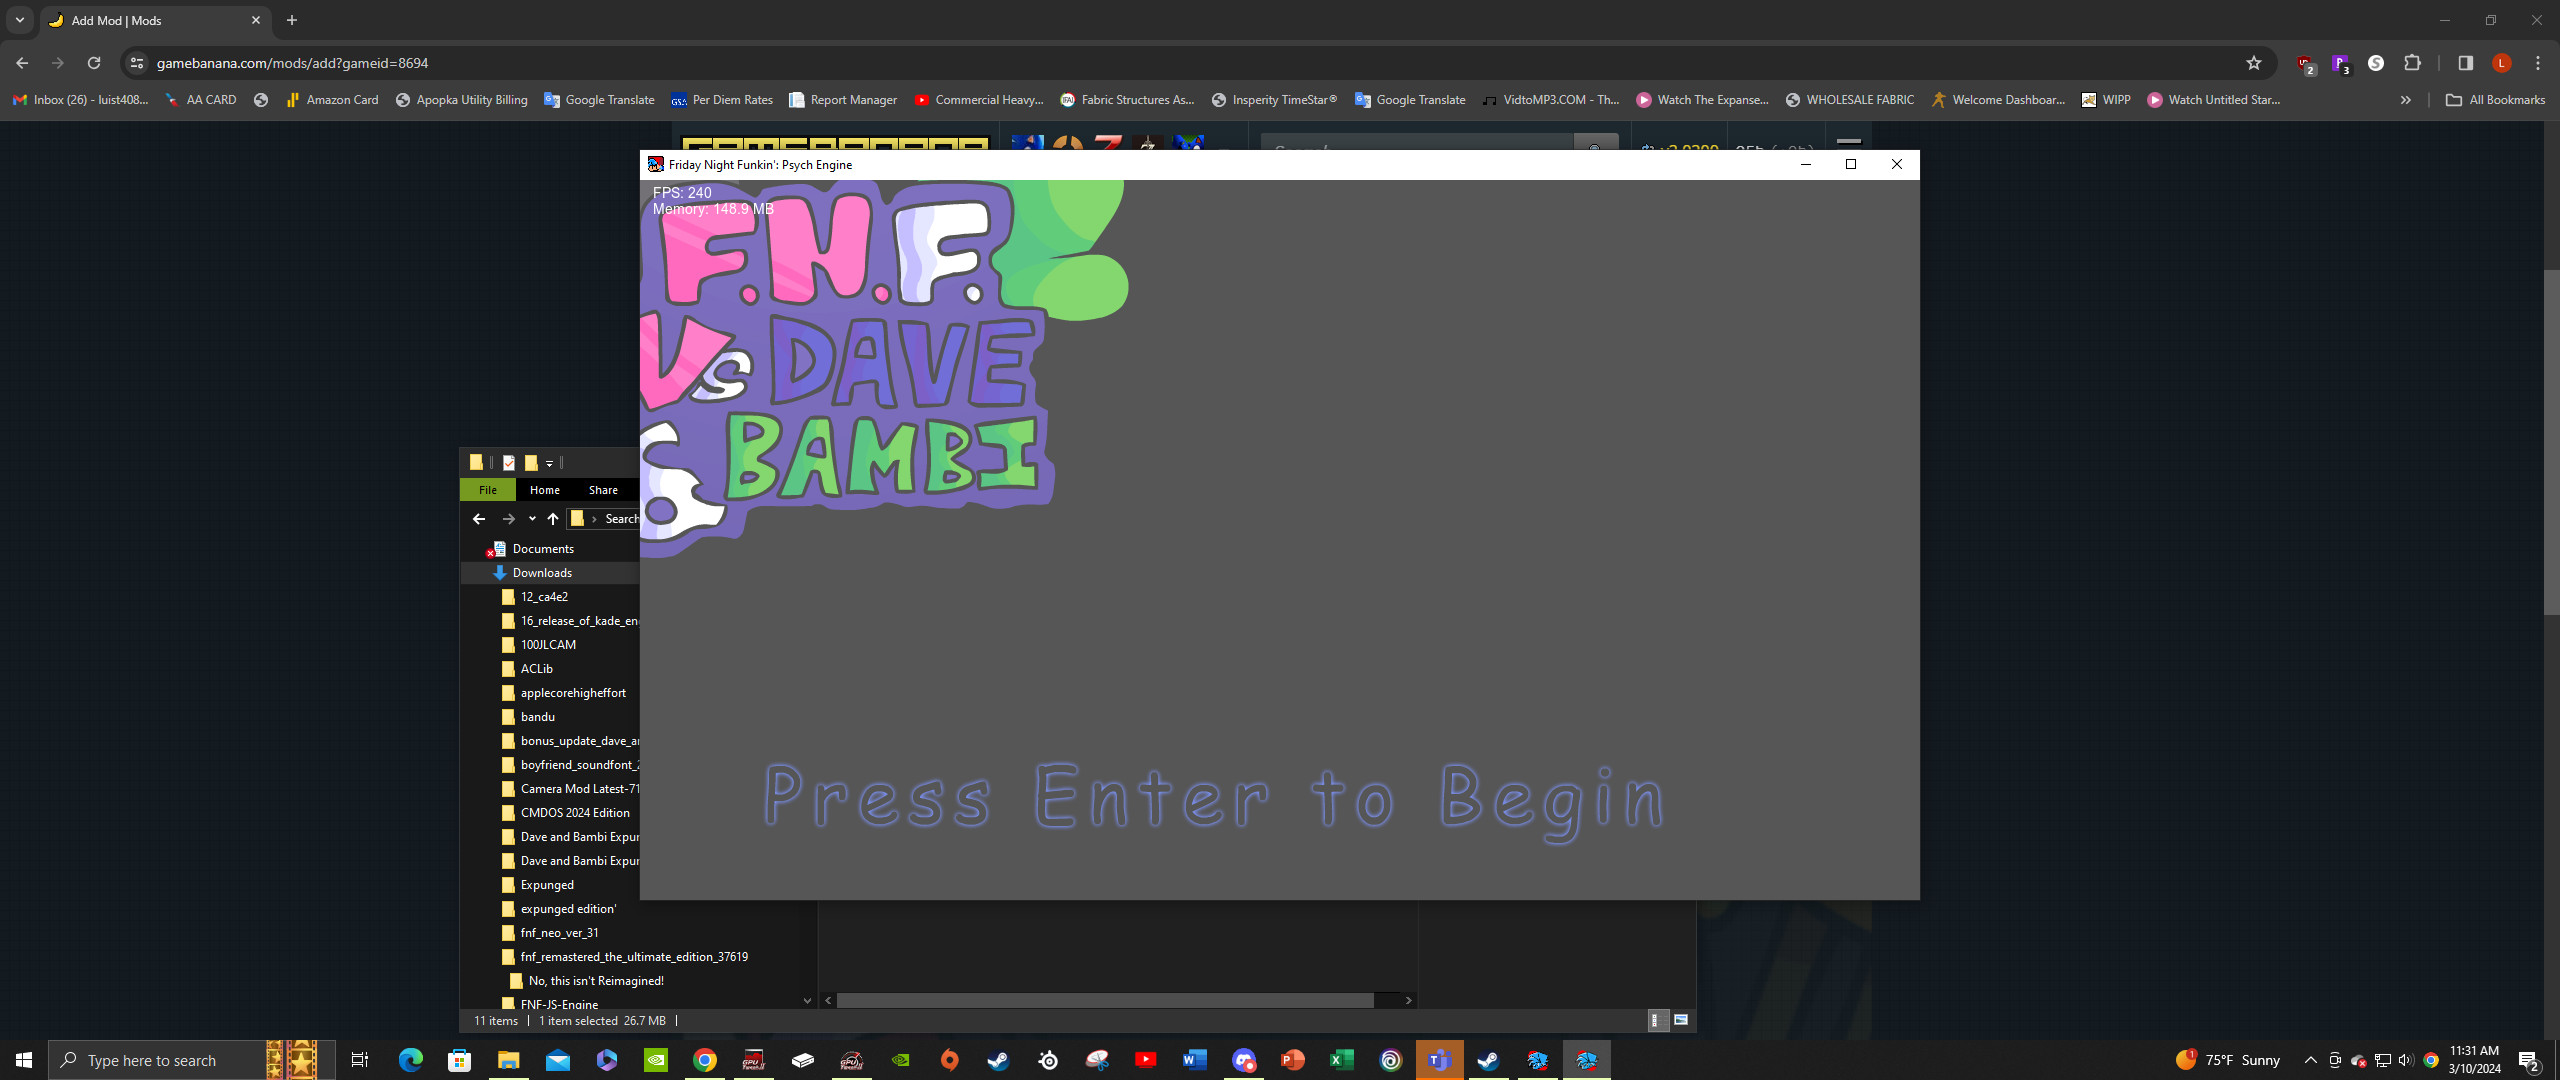The height and width of the screenshot is (1080, 2560).
Task: Open the Share ribbon tab in File Explorer
Action: tap(603, 490)
